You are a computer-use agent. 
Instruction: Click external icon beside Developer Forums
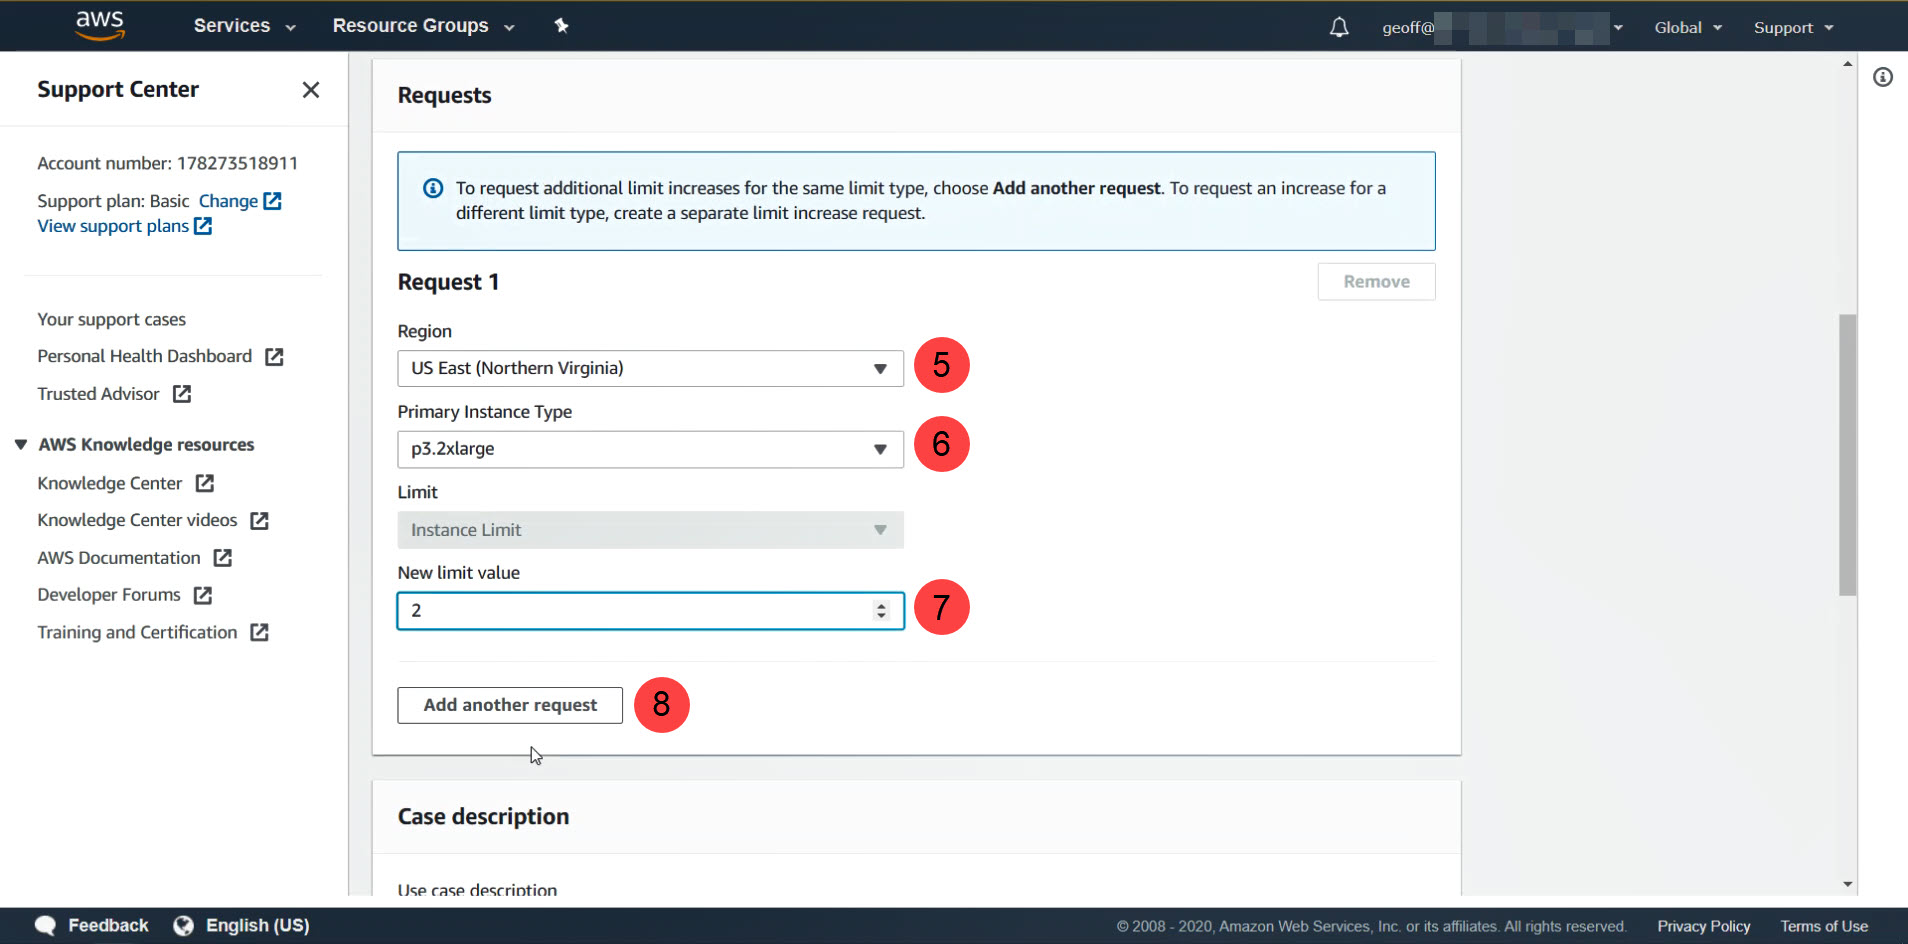click(x=202, y=595)
